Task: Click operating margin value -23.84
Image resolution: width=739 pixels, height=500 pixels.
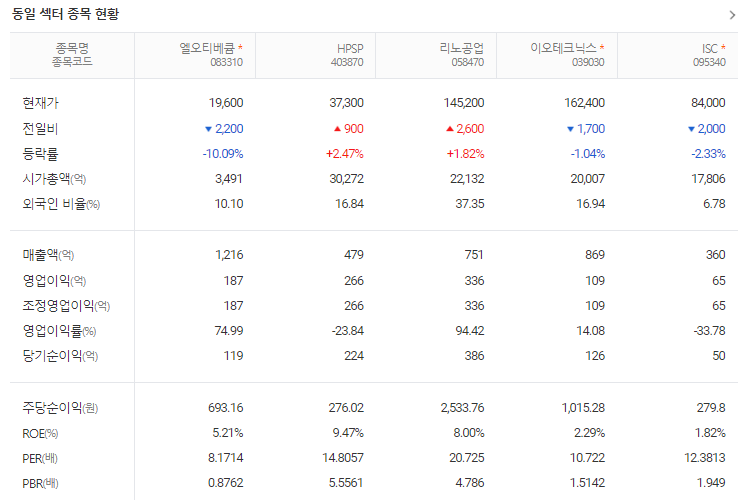Action: coord(347,331)
